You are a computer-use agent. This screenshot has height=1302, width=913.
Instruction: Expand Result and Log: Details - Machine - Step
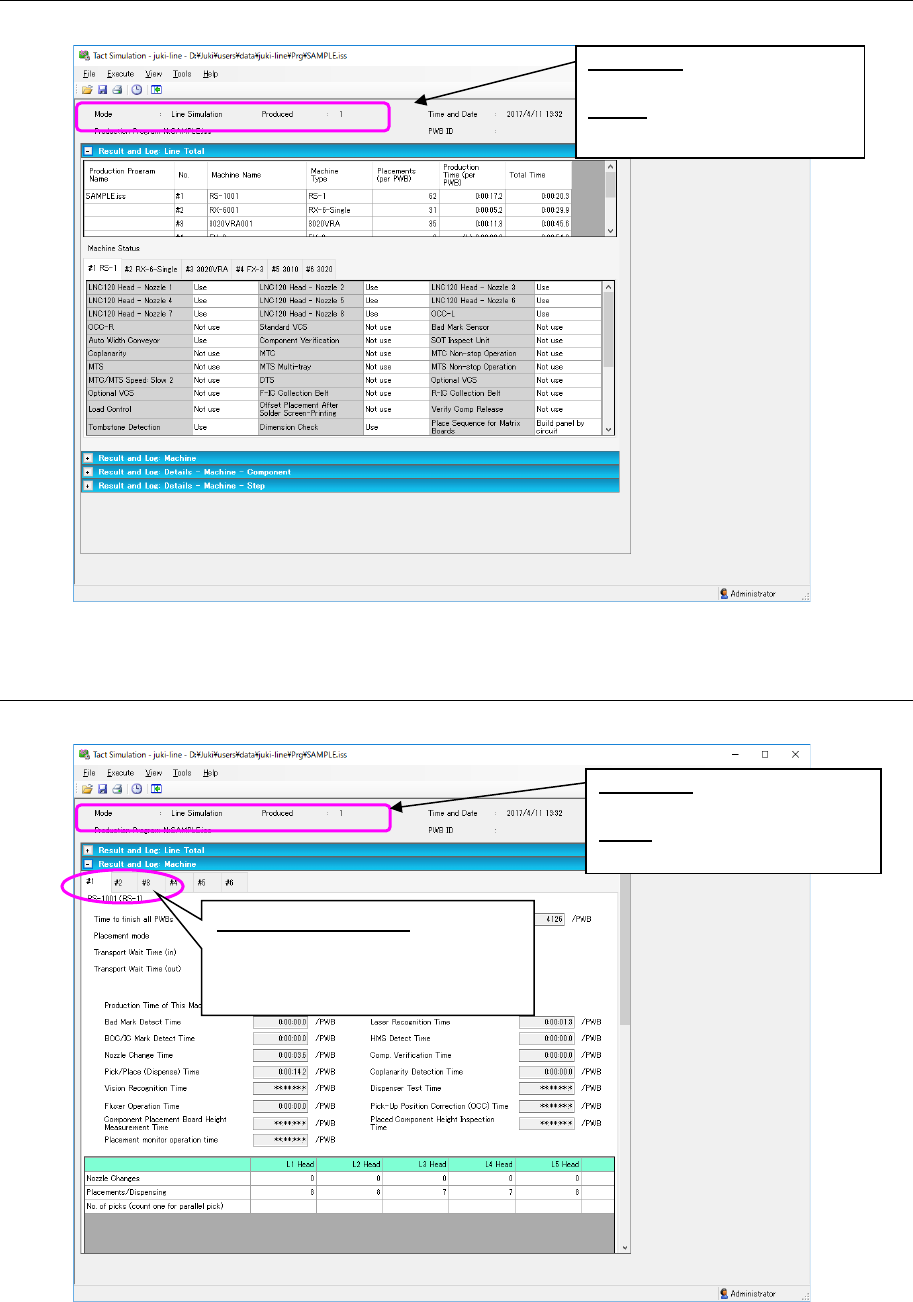point(89,485)
